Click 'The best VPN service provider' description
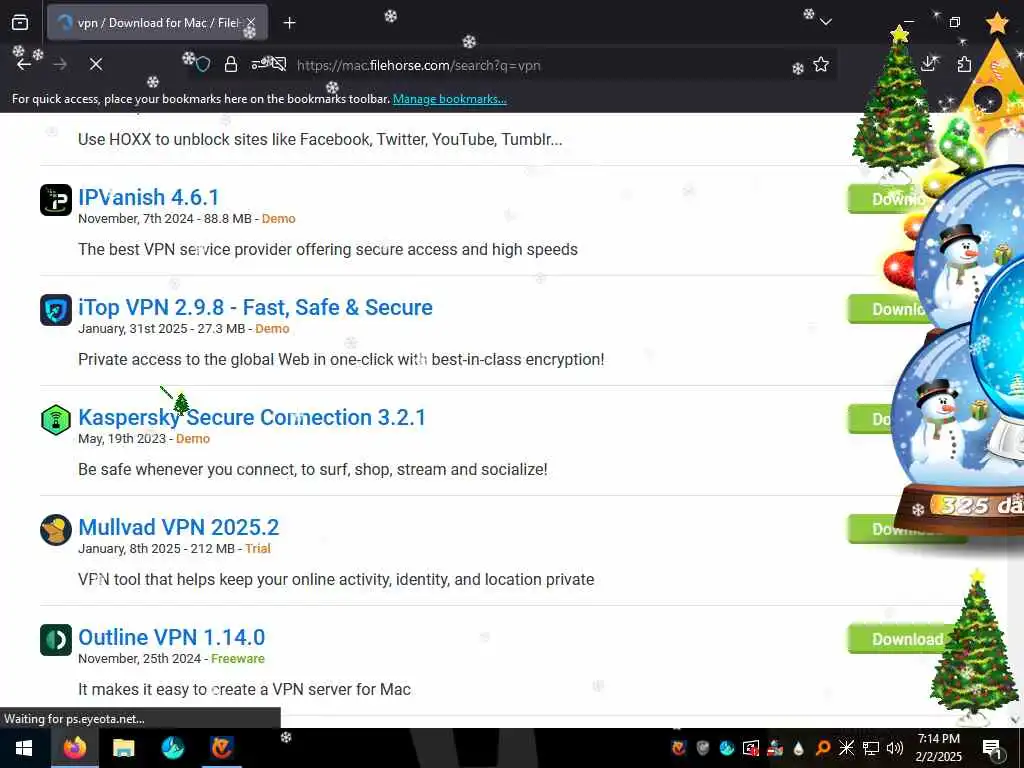 (x=328, y=249)
